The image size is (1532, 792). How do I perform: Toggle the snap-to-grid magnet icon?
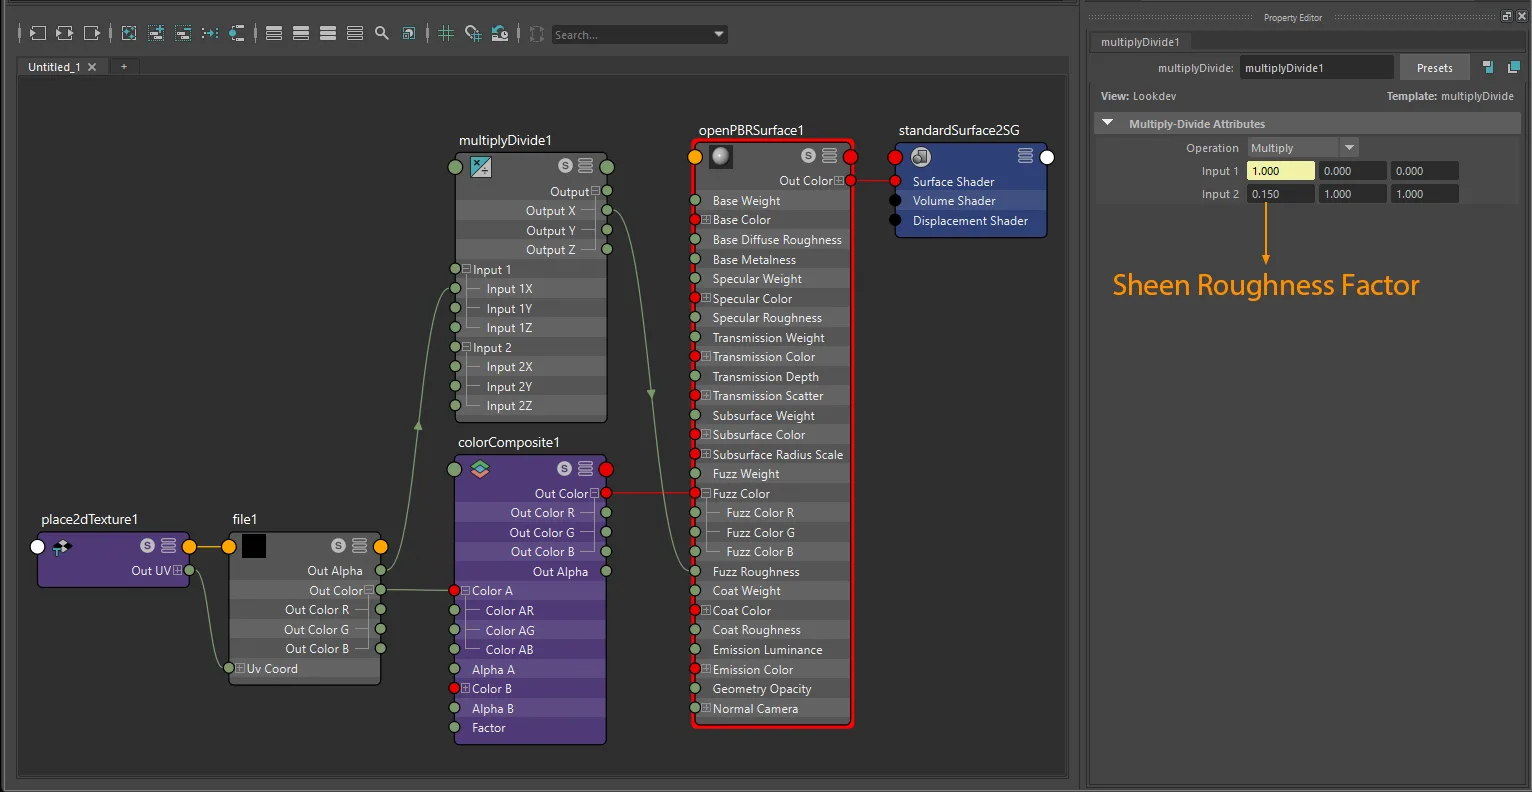[x=473, y=33]
